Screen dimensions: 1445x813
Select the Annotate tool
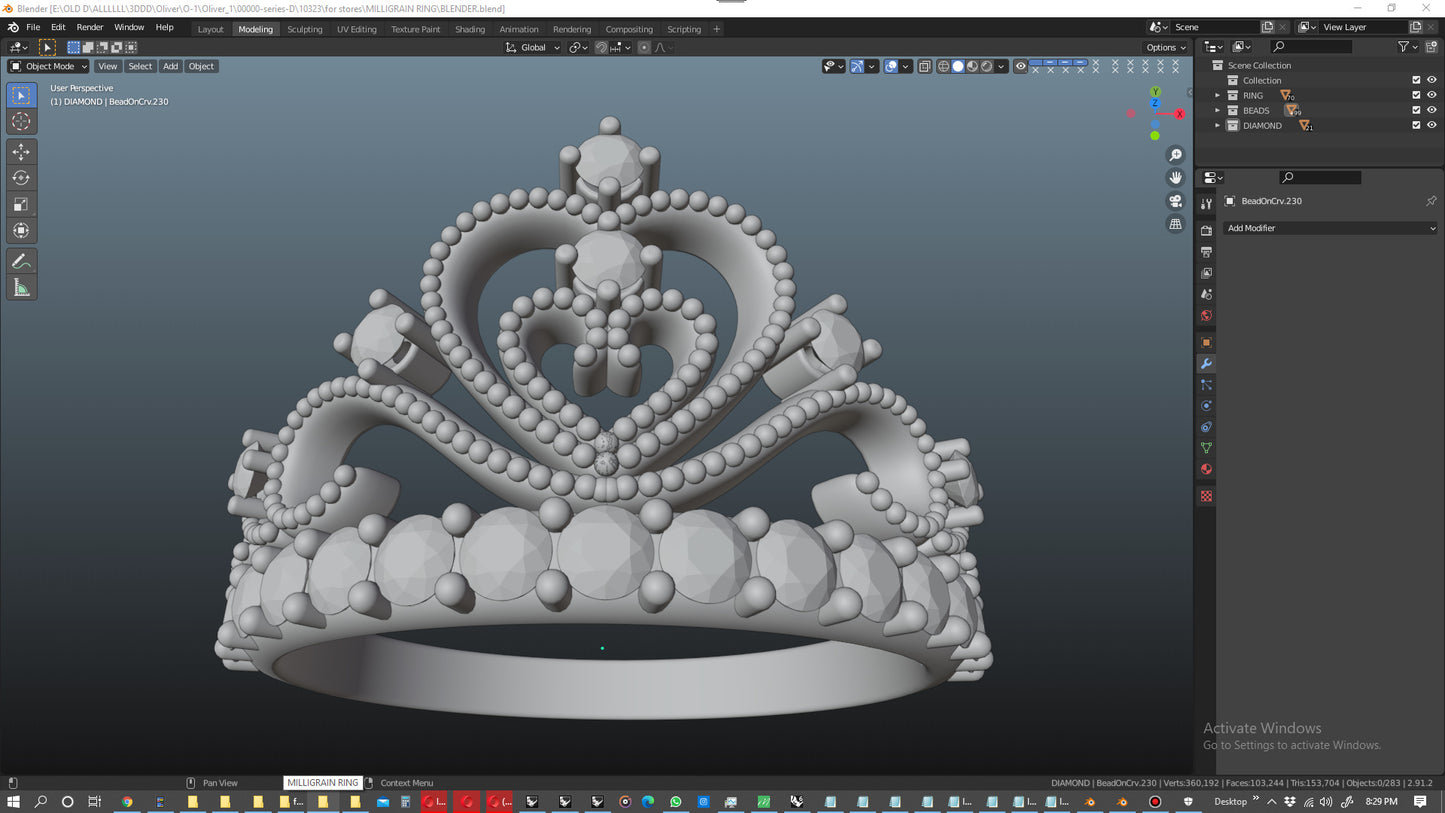(21, 261)
